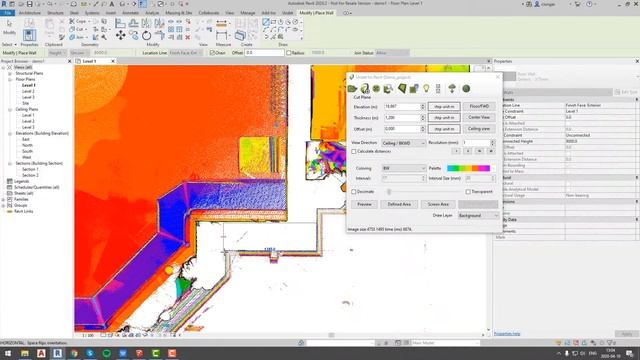Click the Cut geometry icon
The image size is (640, 360).
pyautogui.click(x=72, y=29)
